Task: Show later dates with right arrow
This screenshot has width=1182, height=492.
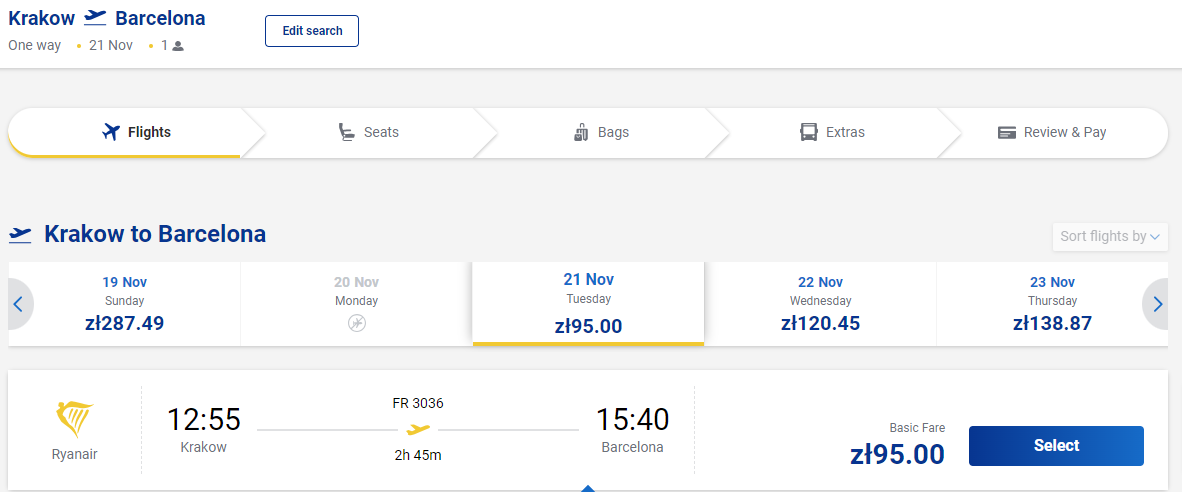Action: click(x=1157, y=304)
